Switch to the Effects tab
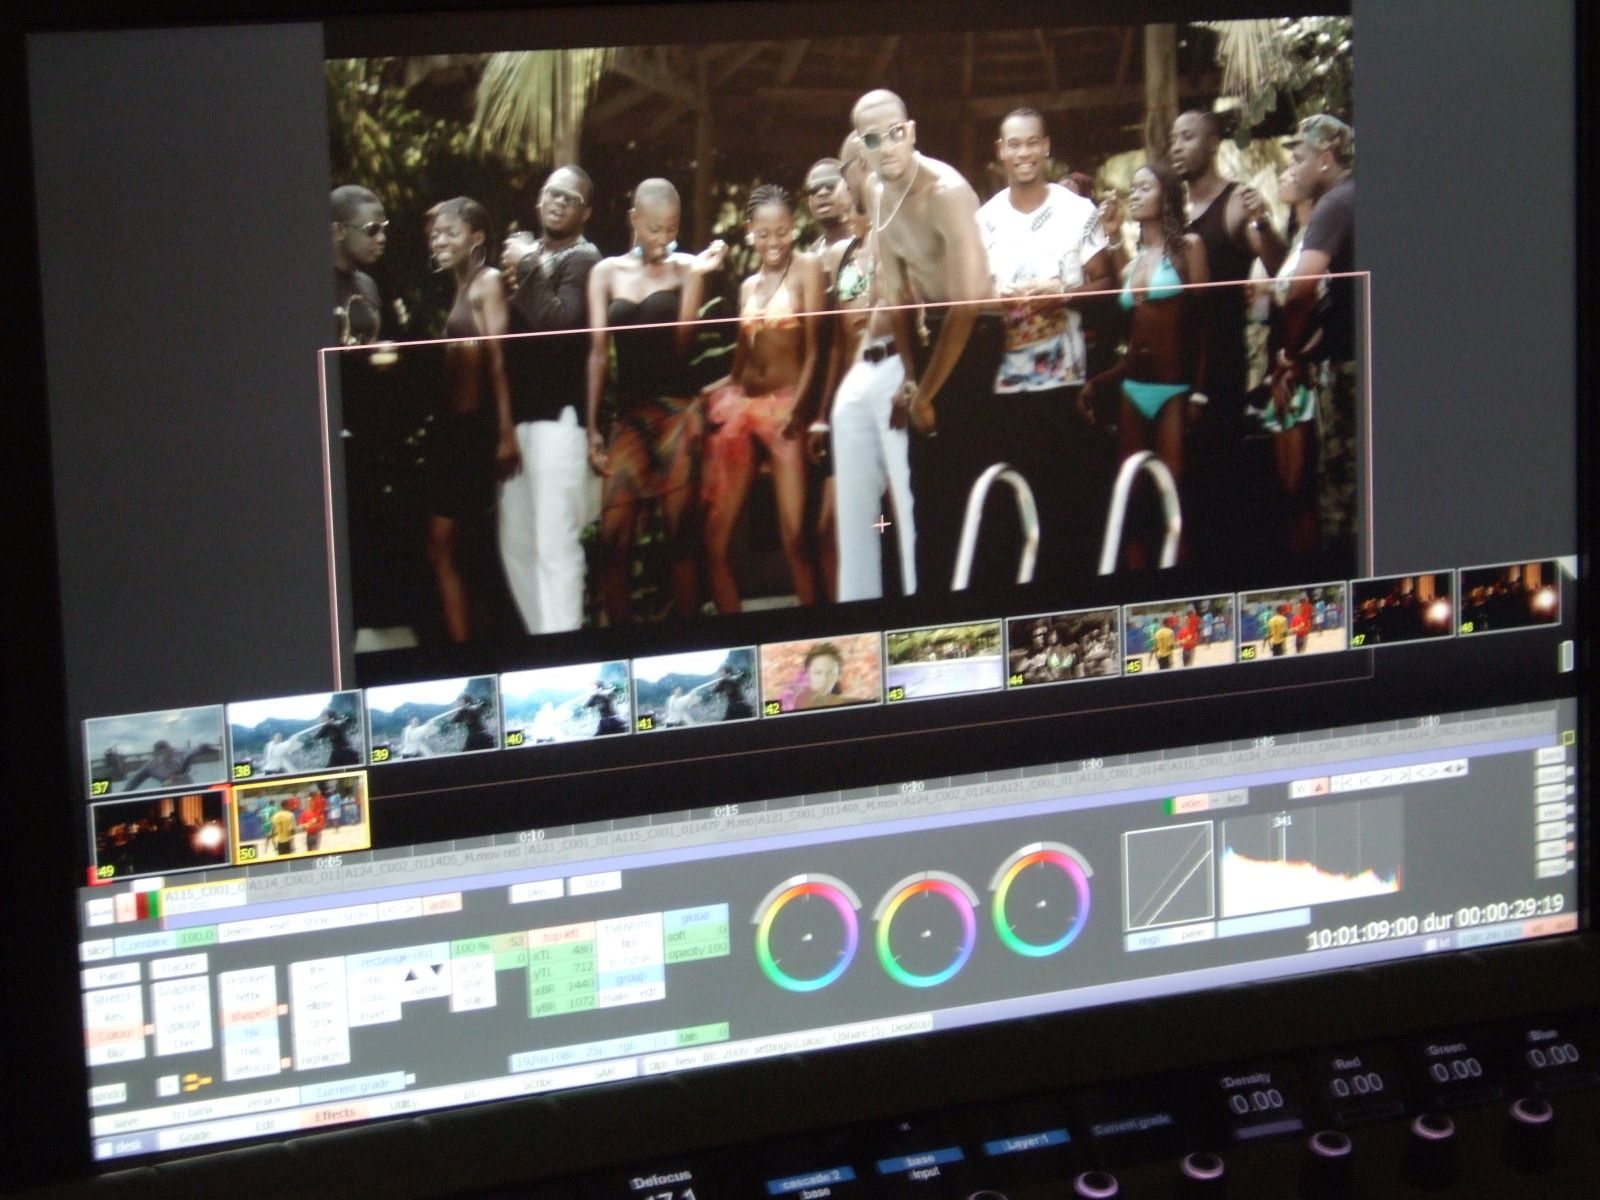 point(335,1114)
